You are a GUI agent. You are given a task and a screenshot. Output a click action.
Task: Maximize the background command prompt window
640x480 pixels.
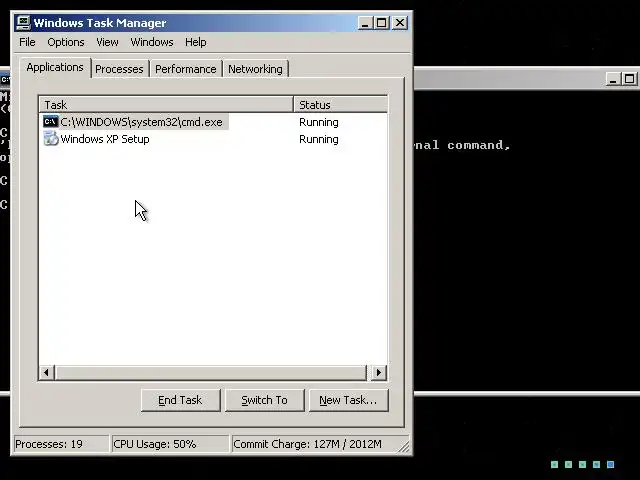click(x=629, y=79)
